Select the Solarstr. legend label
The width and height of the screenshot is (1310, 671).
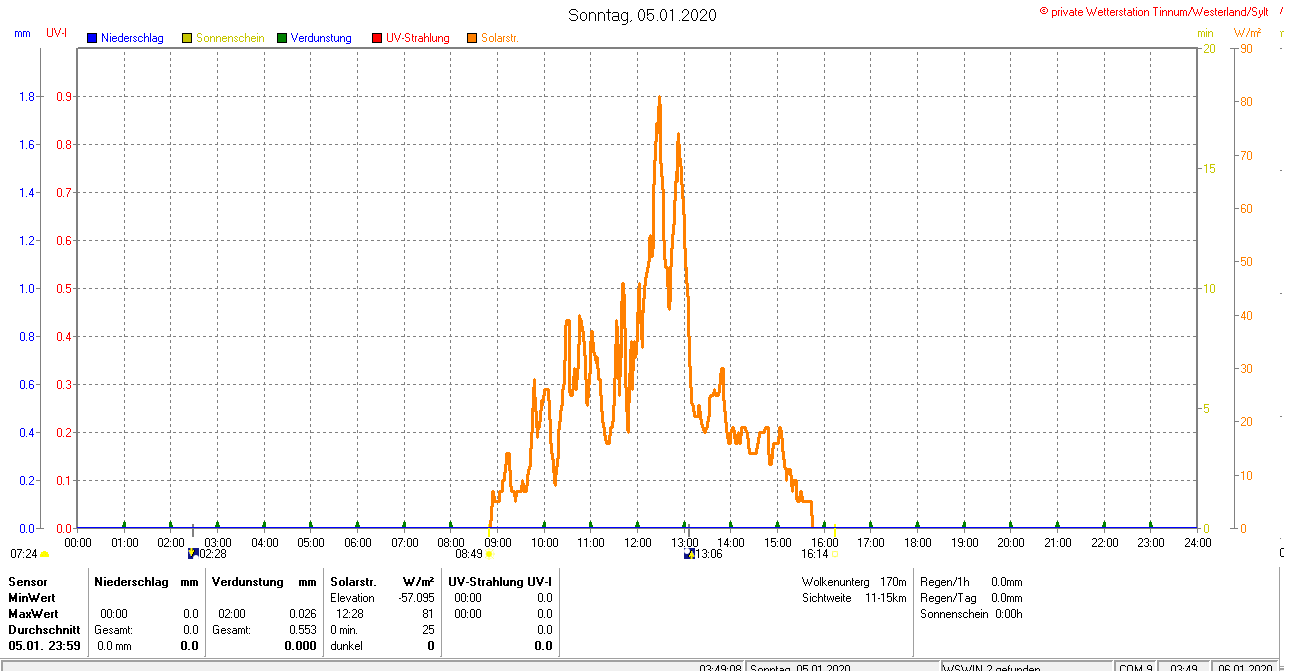[499, 38]
